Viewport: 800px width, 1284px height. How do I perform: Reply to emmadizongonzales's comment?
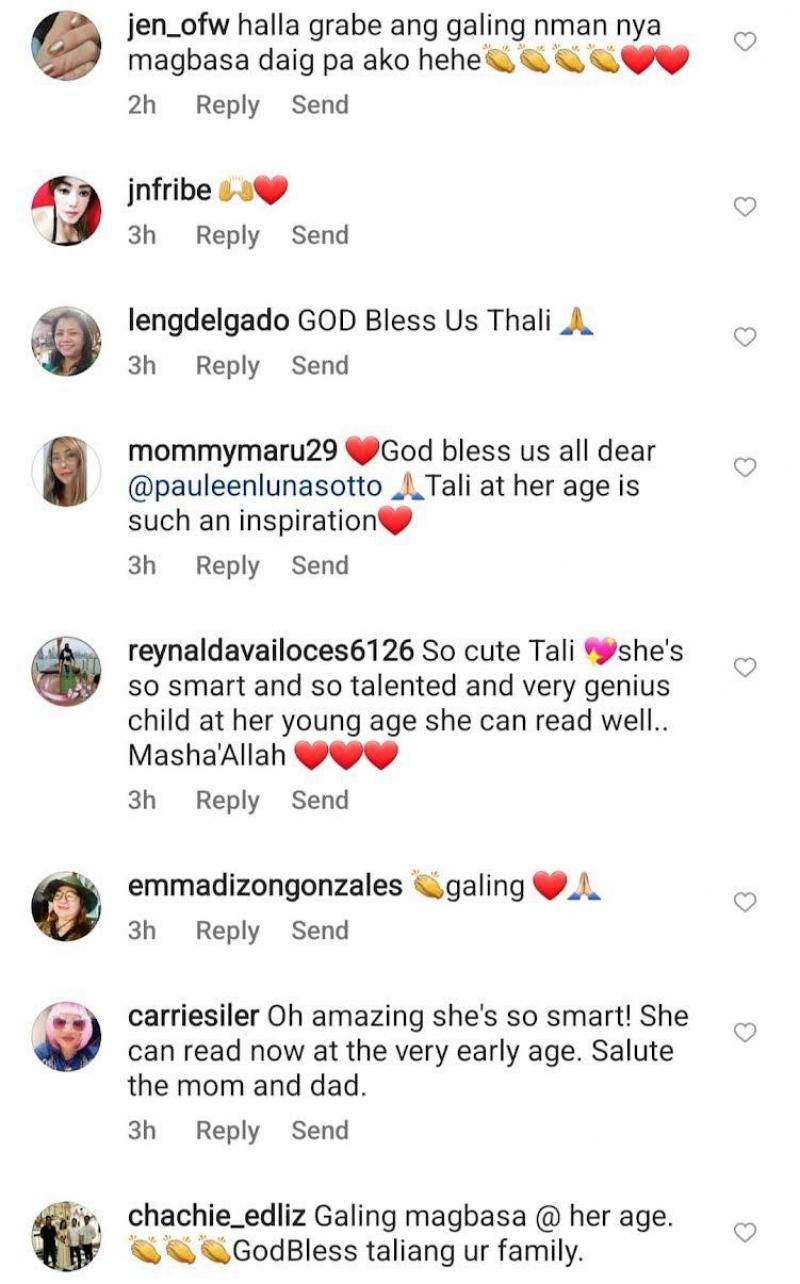tap(227, 931)
